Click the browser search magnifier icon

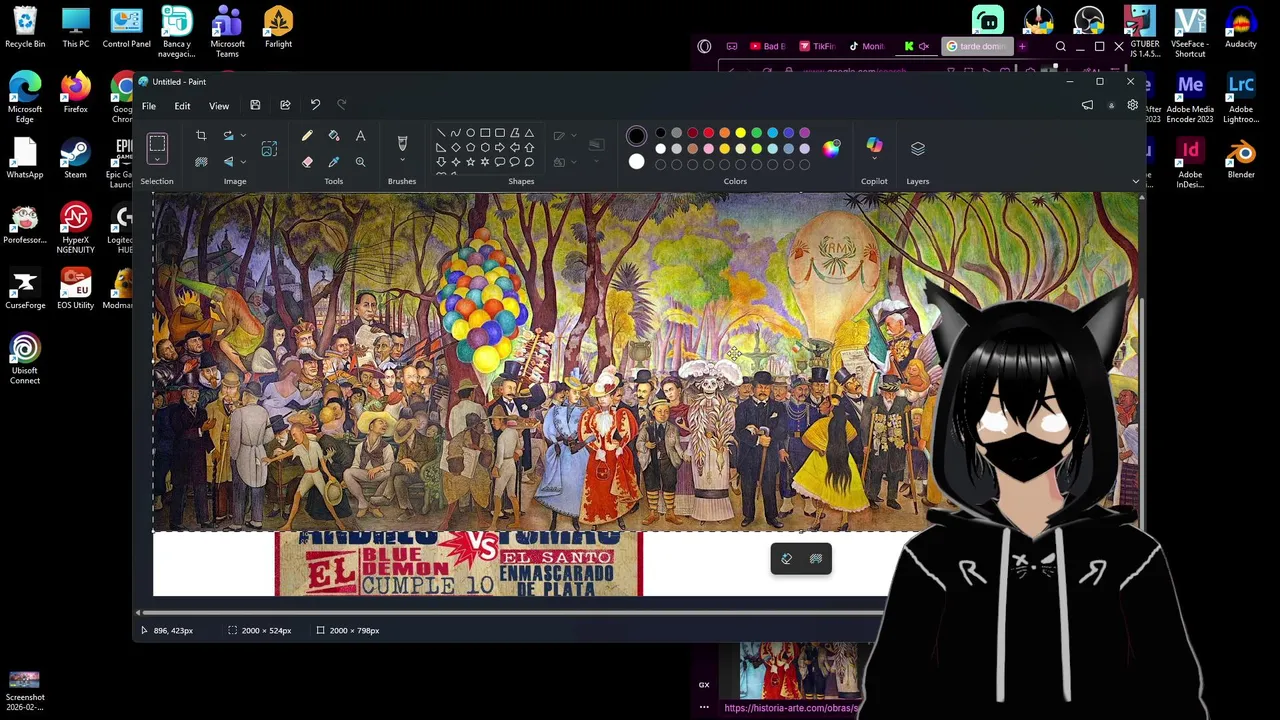click(1061, 46)
